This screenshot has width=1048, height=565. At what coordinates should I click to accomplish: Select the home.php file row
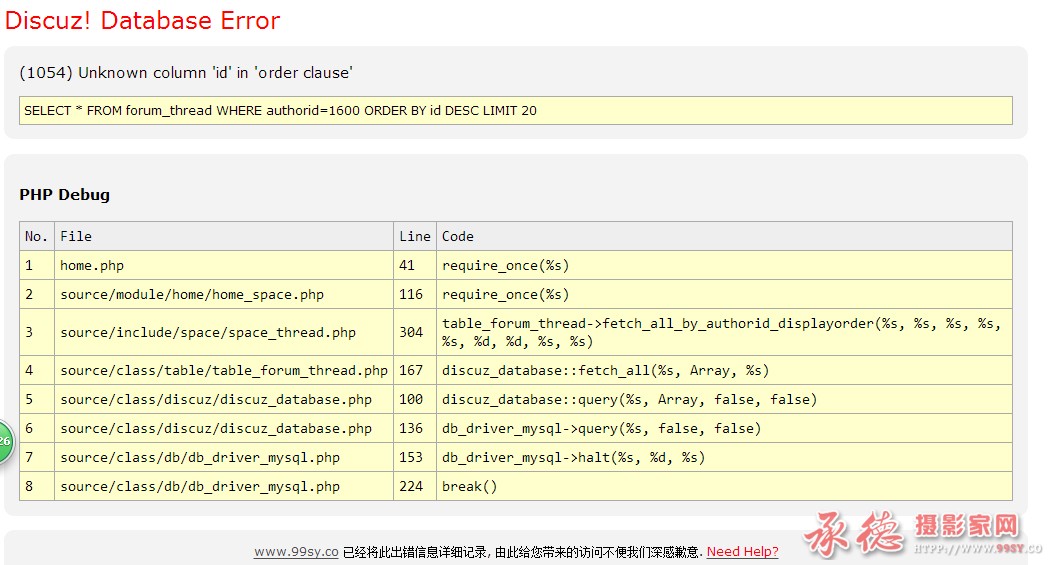click(x=515, y=265)
